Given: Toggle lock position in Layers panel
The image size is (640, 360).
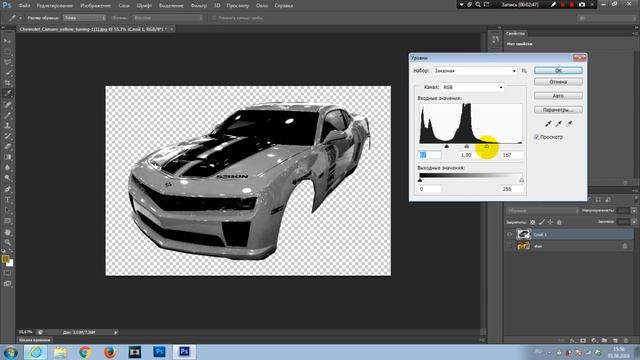Looking at the screenshot, I should (x=550, y=222).
